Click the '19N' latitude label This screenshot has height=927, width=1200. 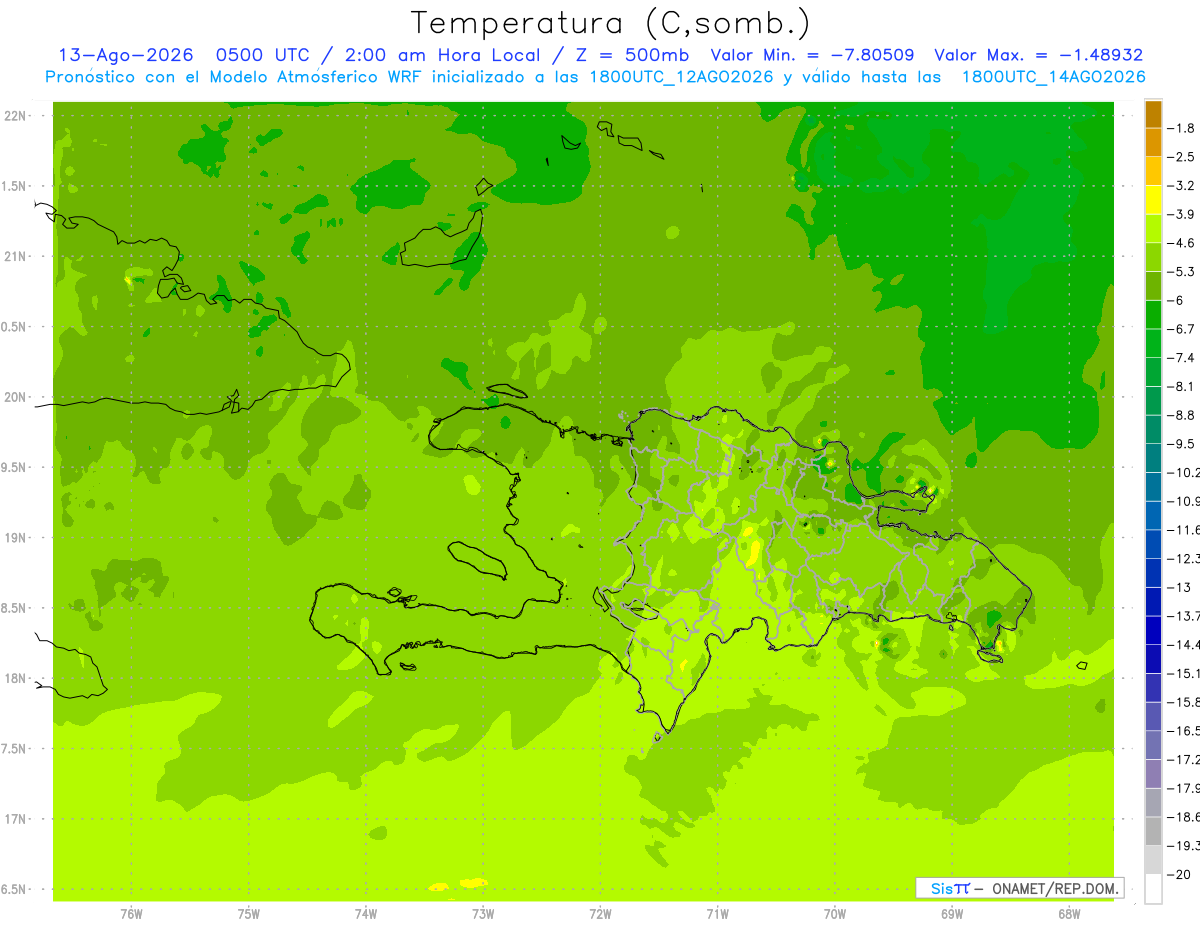point(15,538)
